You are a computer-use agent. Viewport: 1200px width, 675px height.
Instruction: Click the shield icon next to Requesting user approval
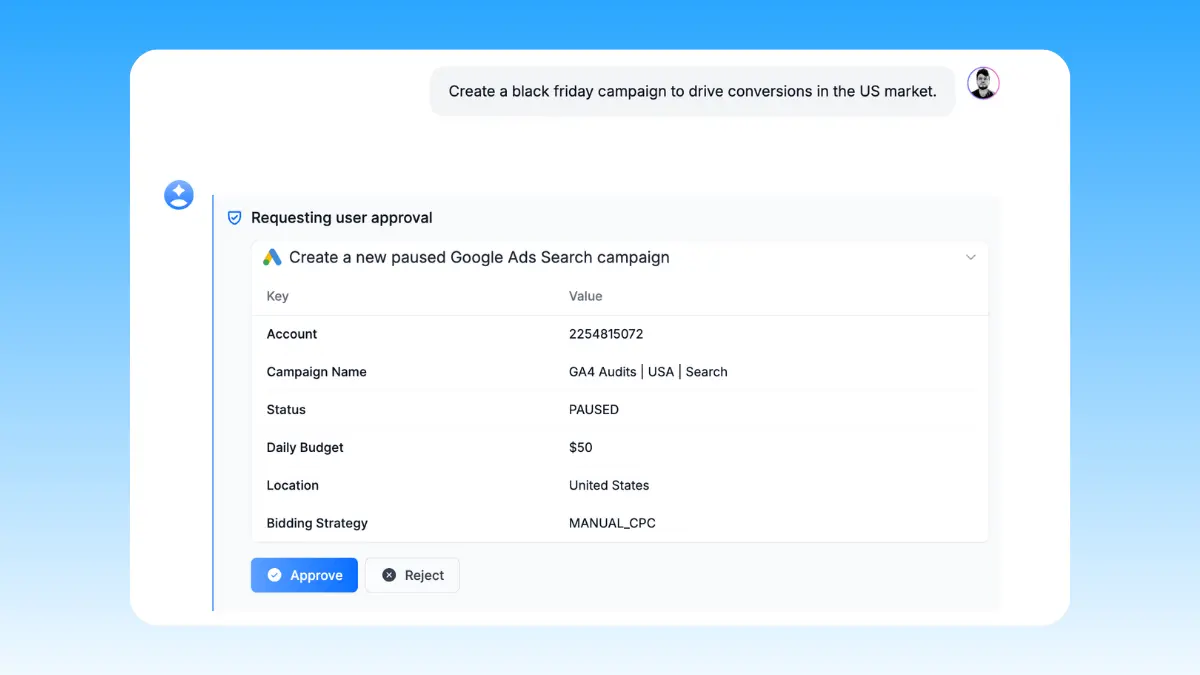(x=234, y=217)
